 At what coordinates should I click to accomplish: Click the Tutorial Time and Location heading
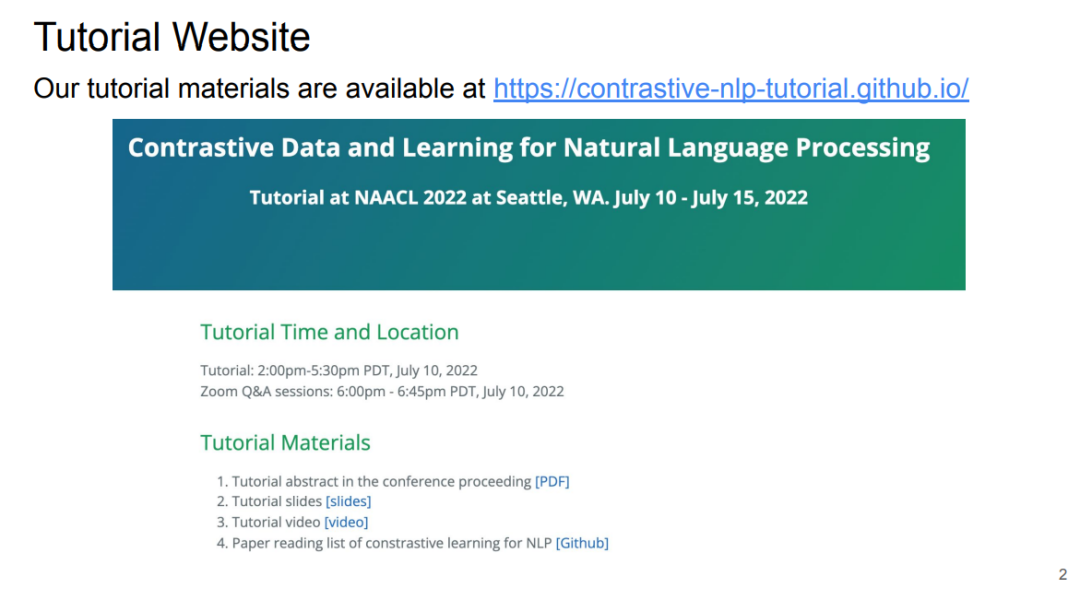(x=329, y=332)
